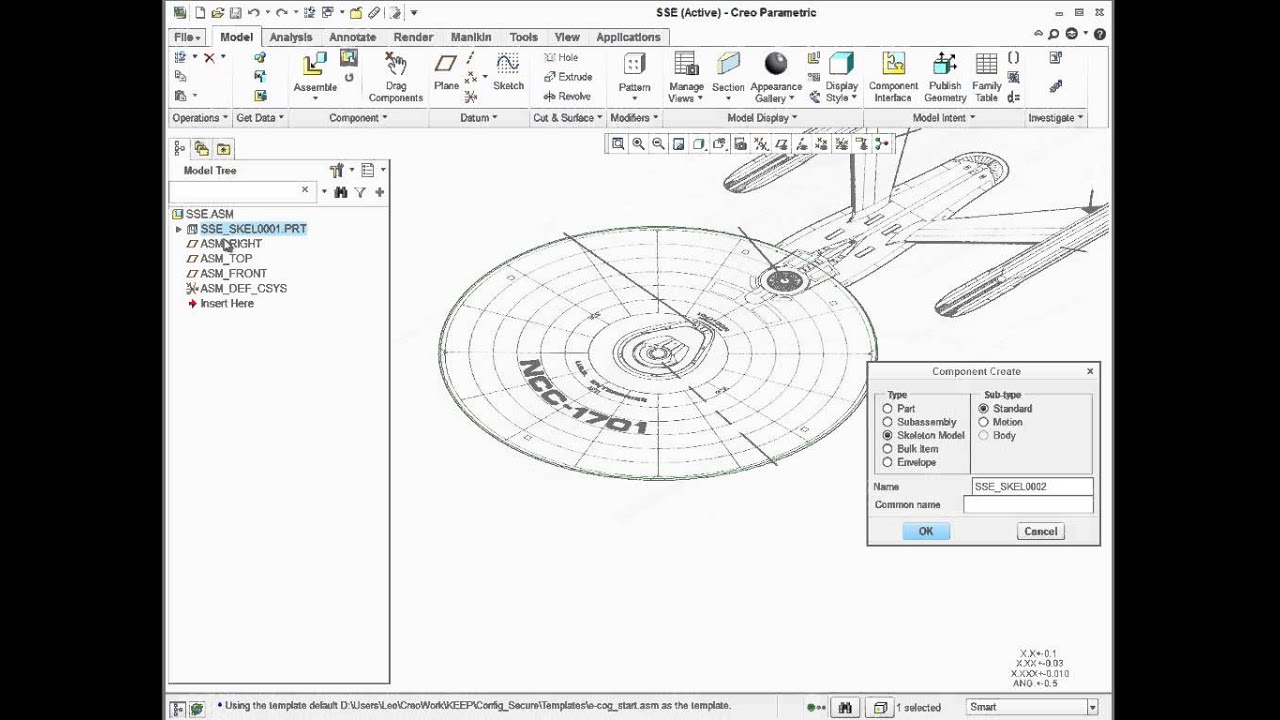Click the Extrude feature button
This screenshot has width=1280, height=720.
click(567, 77)
